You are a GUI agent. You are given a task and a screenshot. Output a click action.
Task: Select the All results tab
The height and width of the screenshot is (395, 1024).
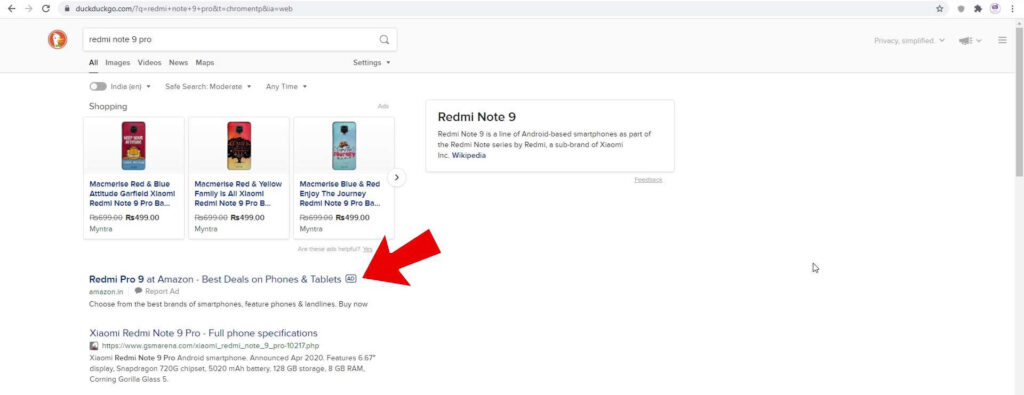93,63
